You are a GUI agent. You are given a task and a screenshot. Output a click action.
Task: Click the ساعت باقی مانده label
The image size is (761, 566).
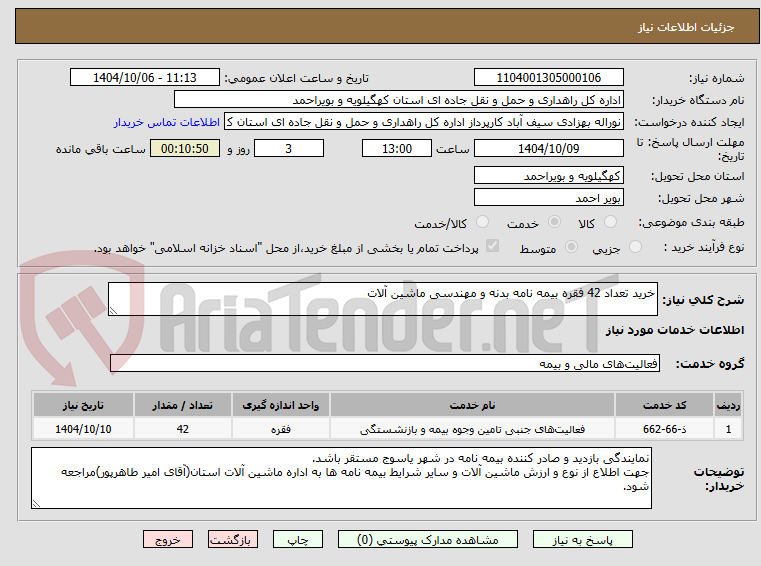click(x=101, y=149)
